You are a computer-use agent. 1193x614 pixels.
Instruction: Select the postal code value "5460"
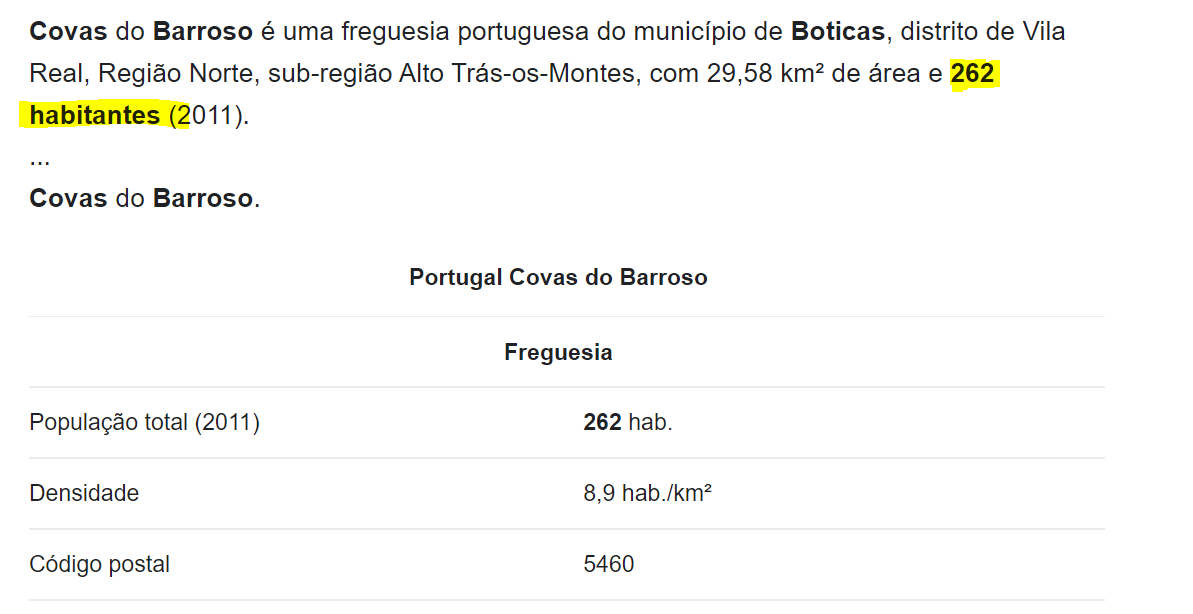click(608, 564)
